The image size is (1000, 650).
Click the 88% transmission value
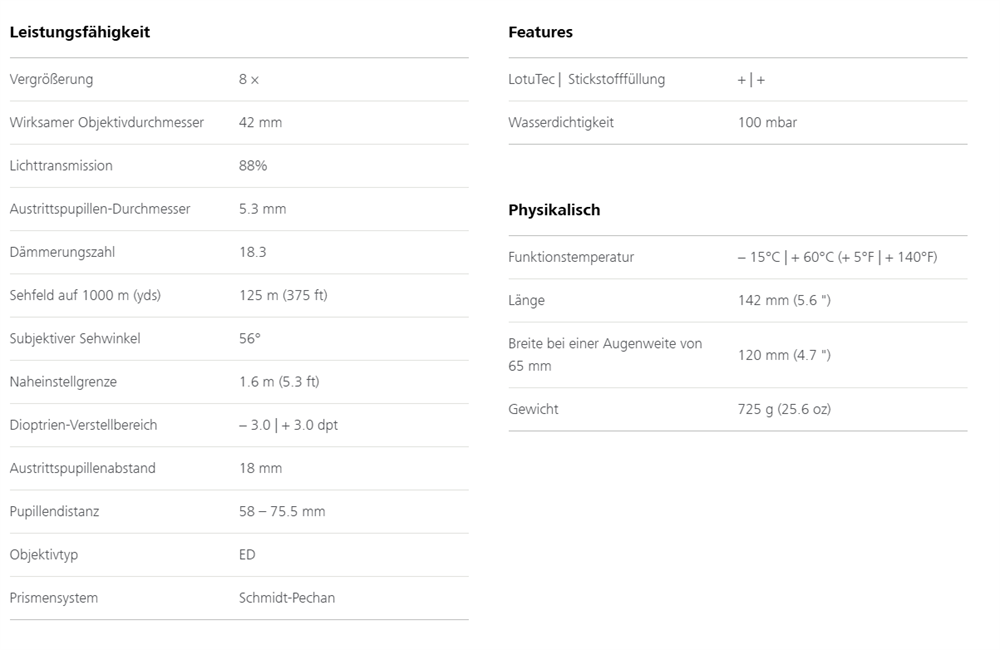(253, 166)
